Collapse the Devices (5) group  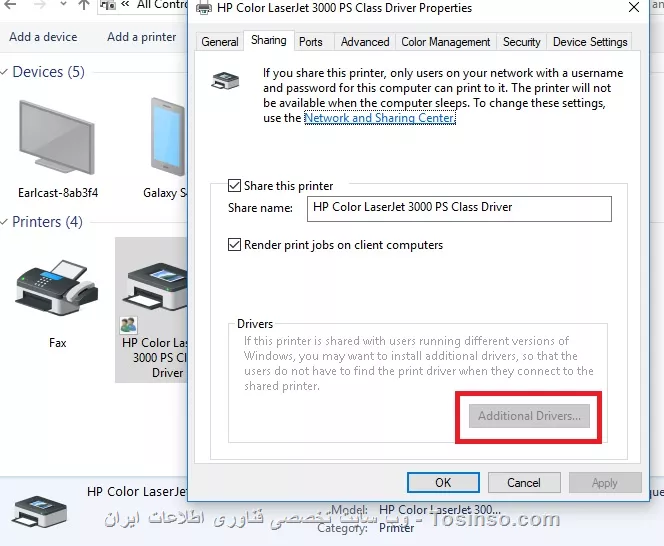coord(4,72)
